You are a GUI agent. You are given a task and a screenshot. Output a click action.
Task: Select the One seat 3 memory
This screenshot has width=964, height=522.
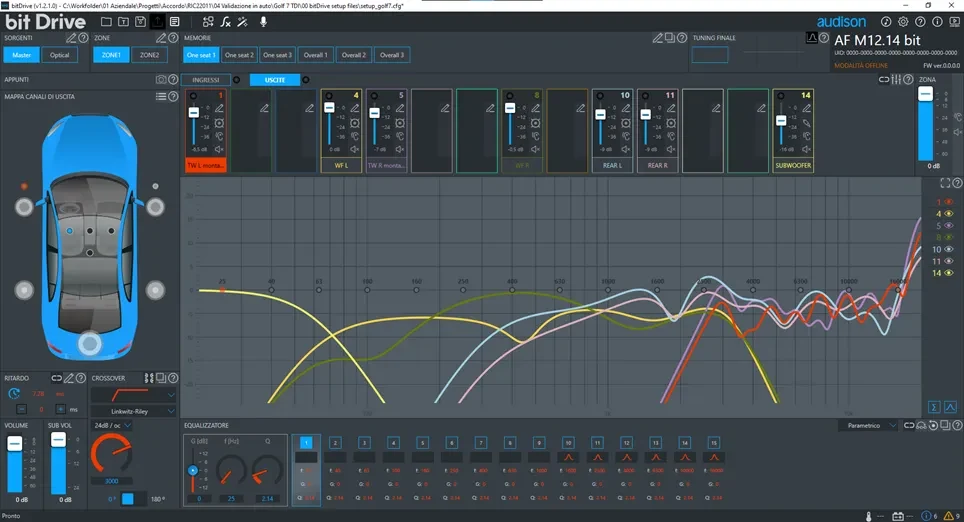[277, 55]
